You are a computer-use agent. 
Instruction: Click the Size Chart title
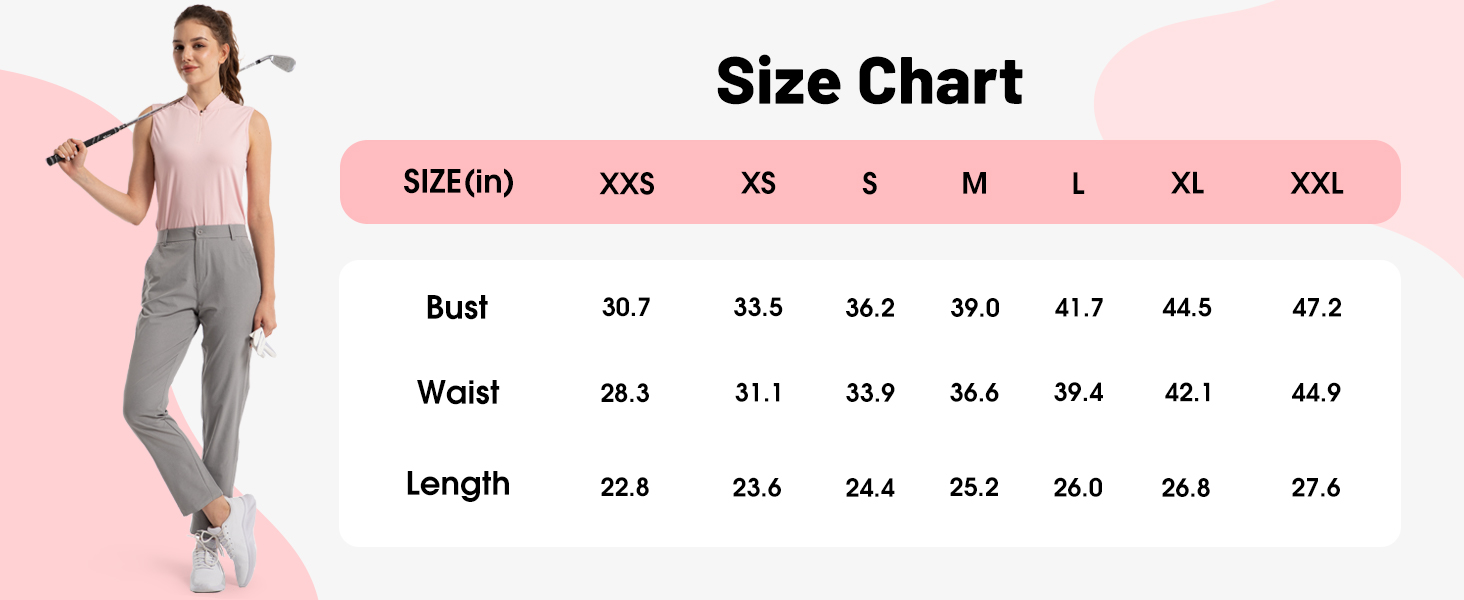click(869, 82)
